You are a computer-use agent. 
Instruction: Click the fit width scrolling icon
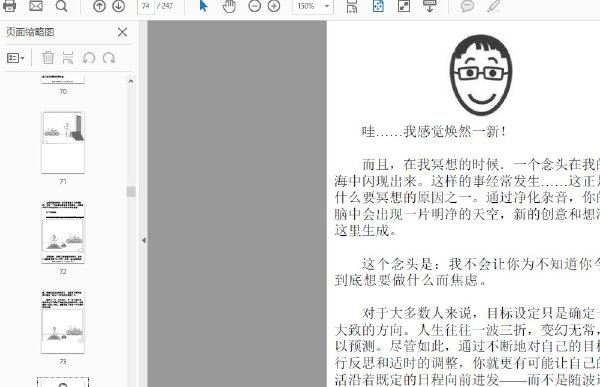(352, 6)
